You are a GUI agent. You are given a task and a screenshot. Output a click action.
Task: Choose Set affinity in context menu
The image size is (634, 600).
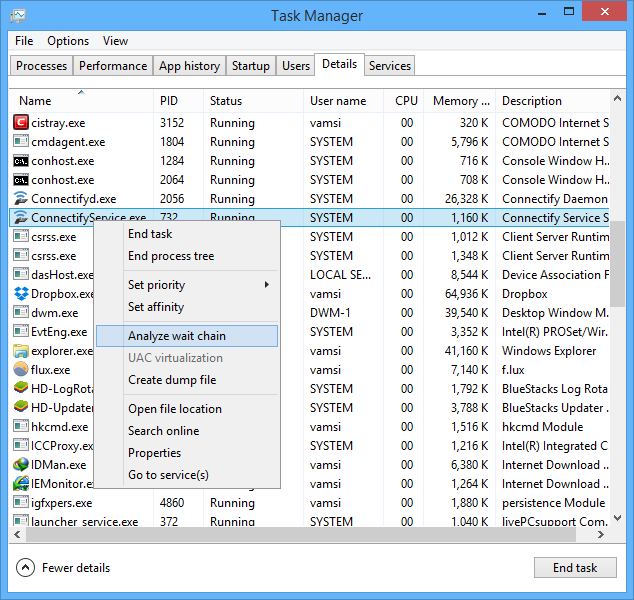[187, 306]
